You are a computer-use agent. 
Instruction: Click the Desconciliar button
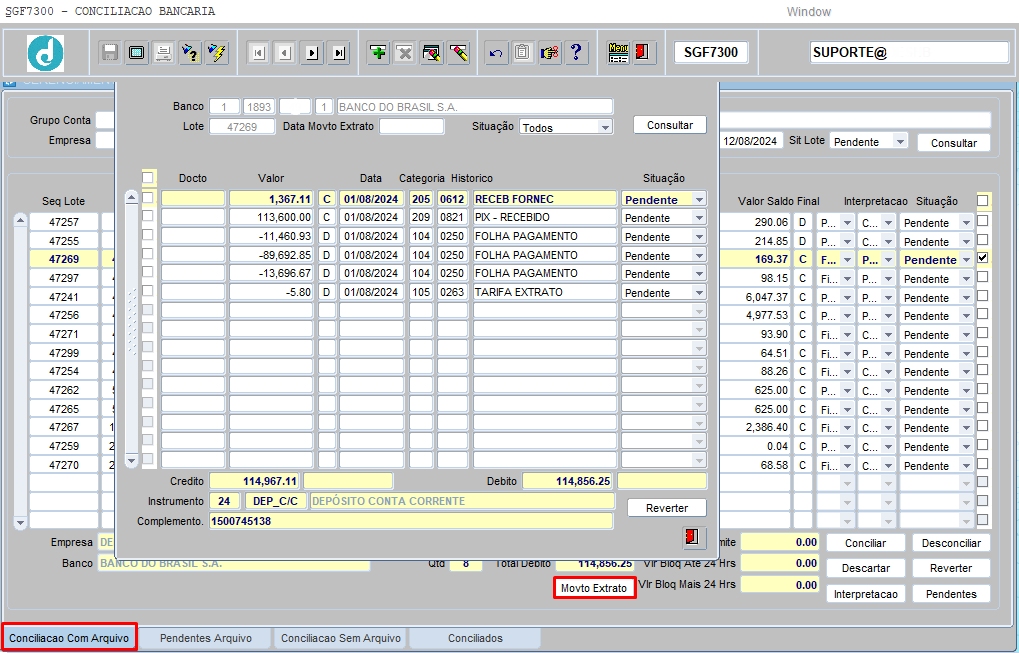(951, 543)
